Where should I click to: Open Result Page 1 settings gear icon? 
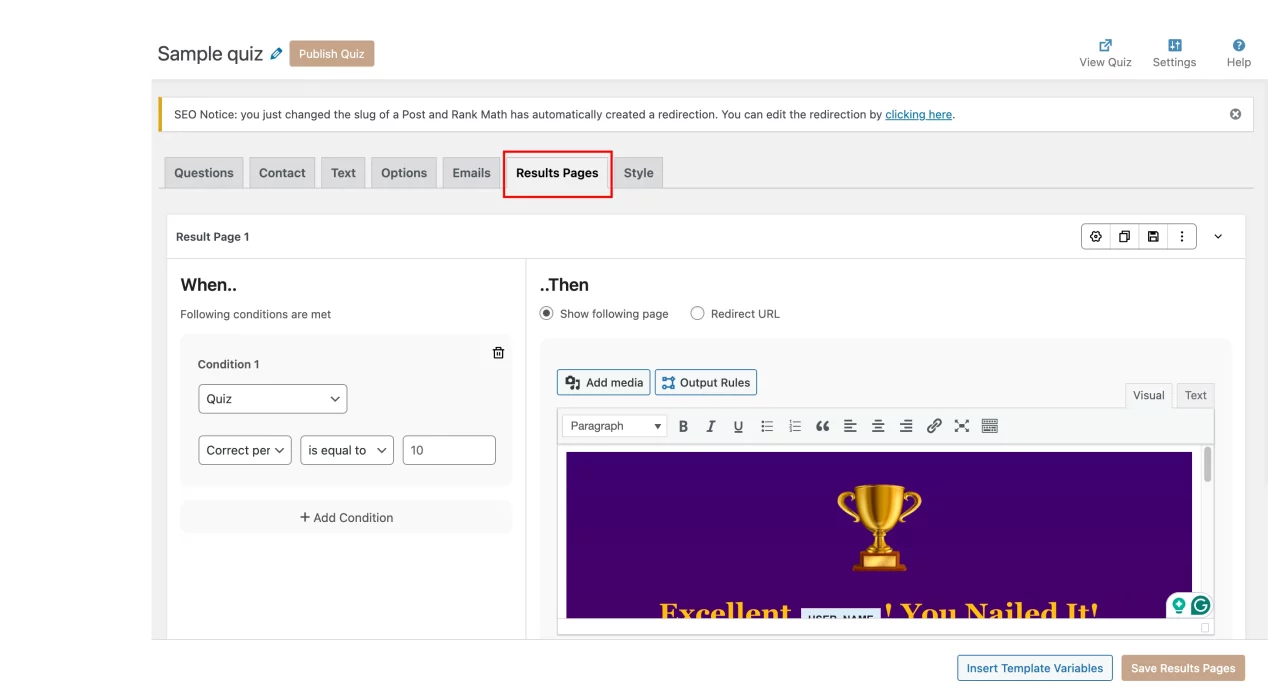(x=1096, y=237)
